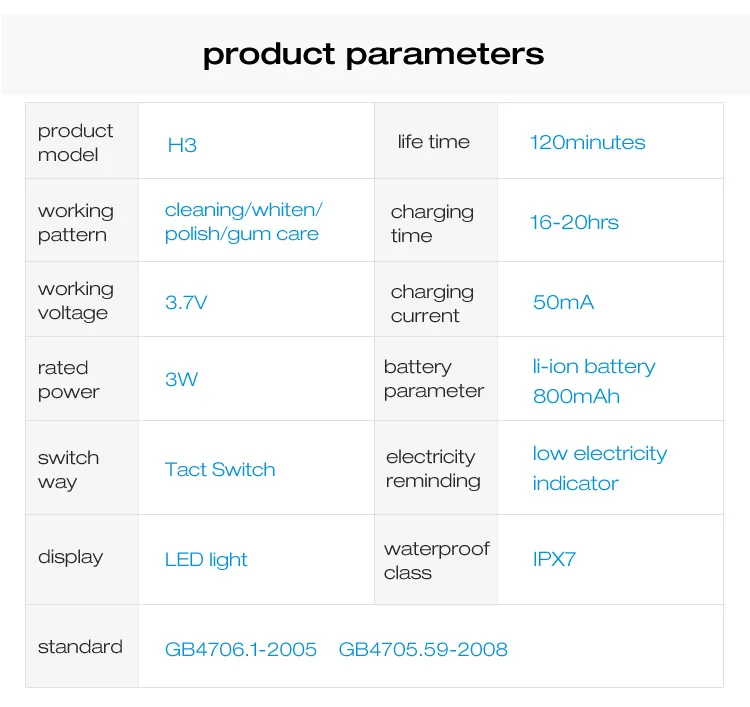This screenshot has height=707, width=750.
Task: Click the "product model" label cell
Action: point(76,142)
